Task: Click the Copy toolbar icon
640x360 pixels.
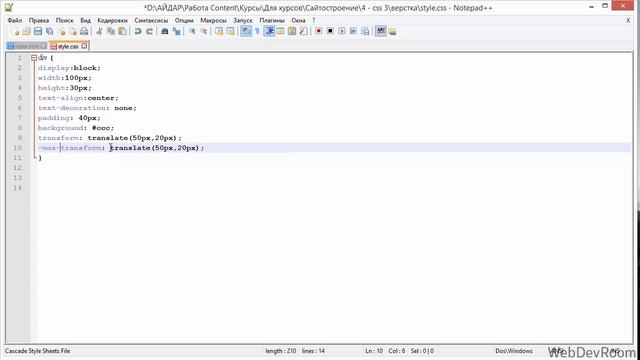Action: pos(111,31)
